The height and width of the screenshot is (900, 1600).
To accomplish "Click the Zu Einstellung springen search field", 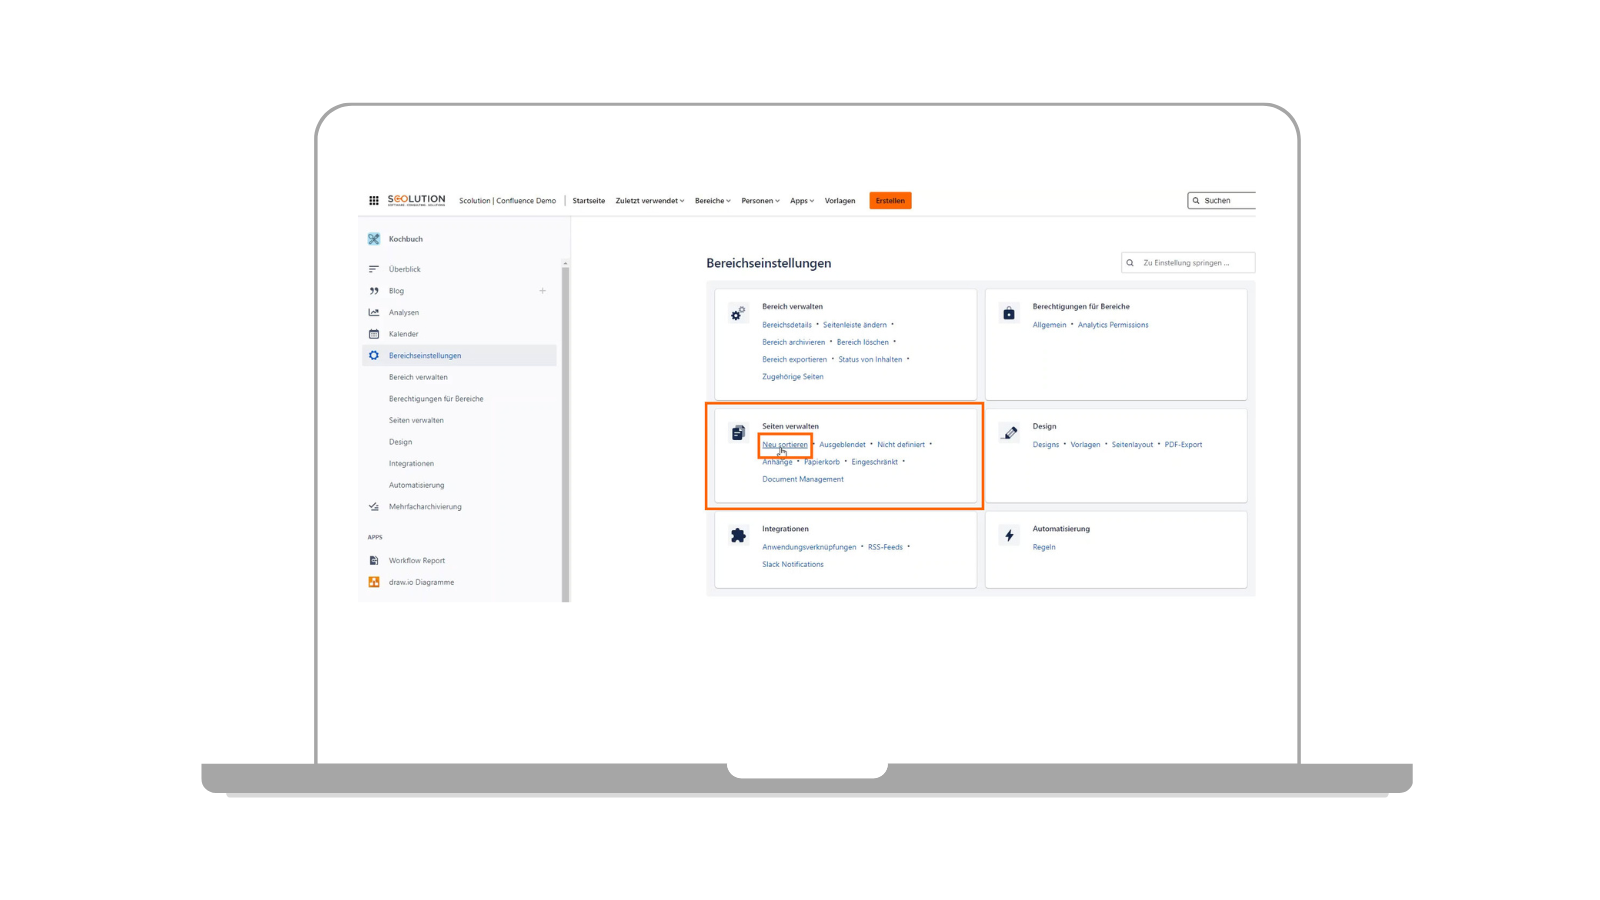I will click(1190, 263).
